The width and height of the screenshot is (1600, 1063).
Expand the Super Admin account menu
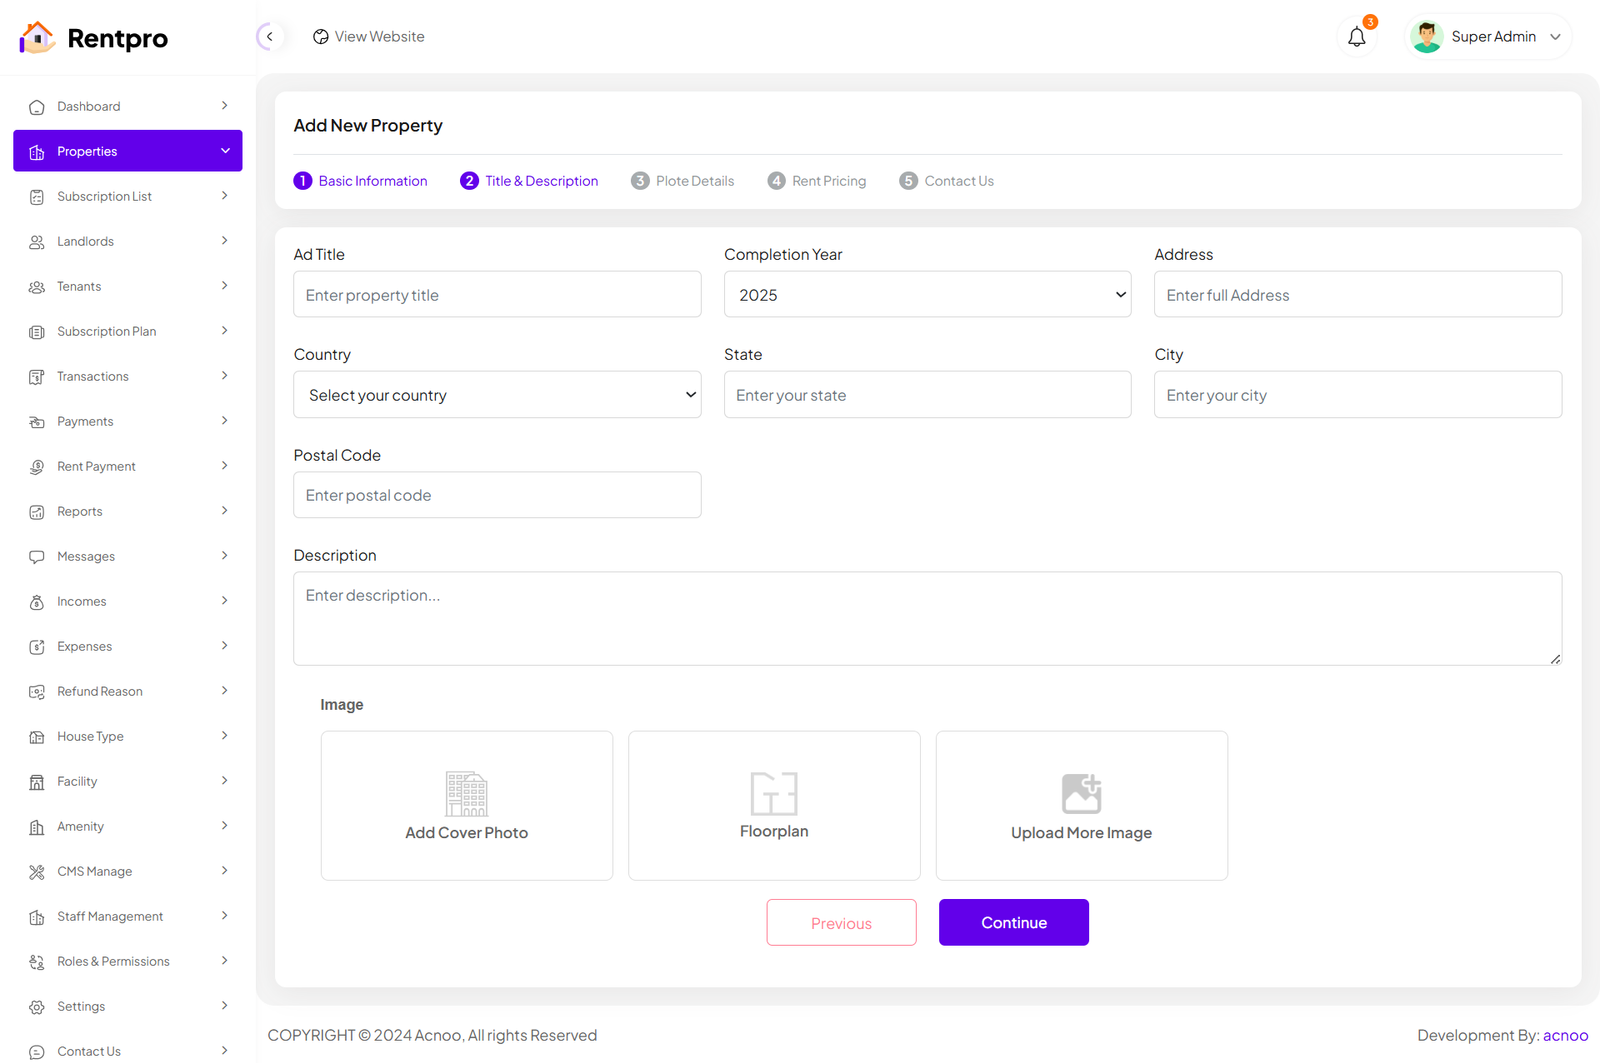click(x=1555, y=37)
